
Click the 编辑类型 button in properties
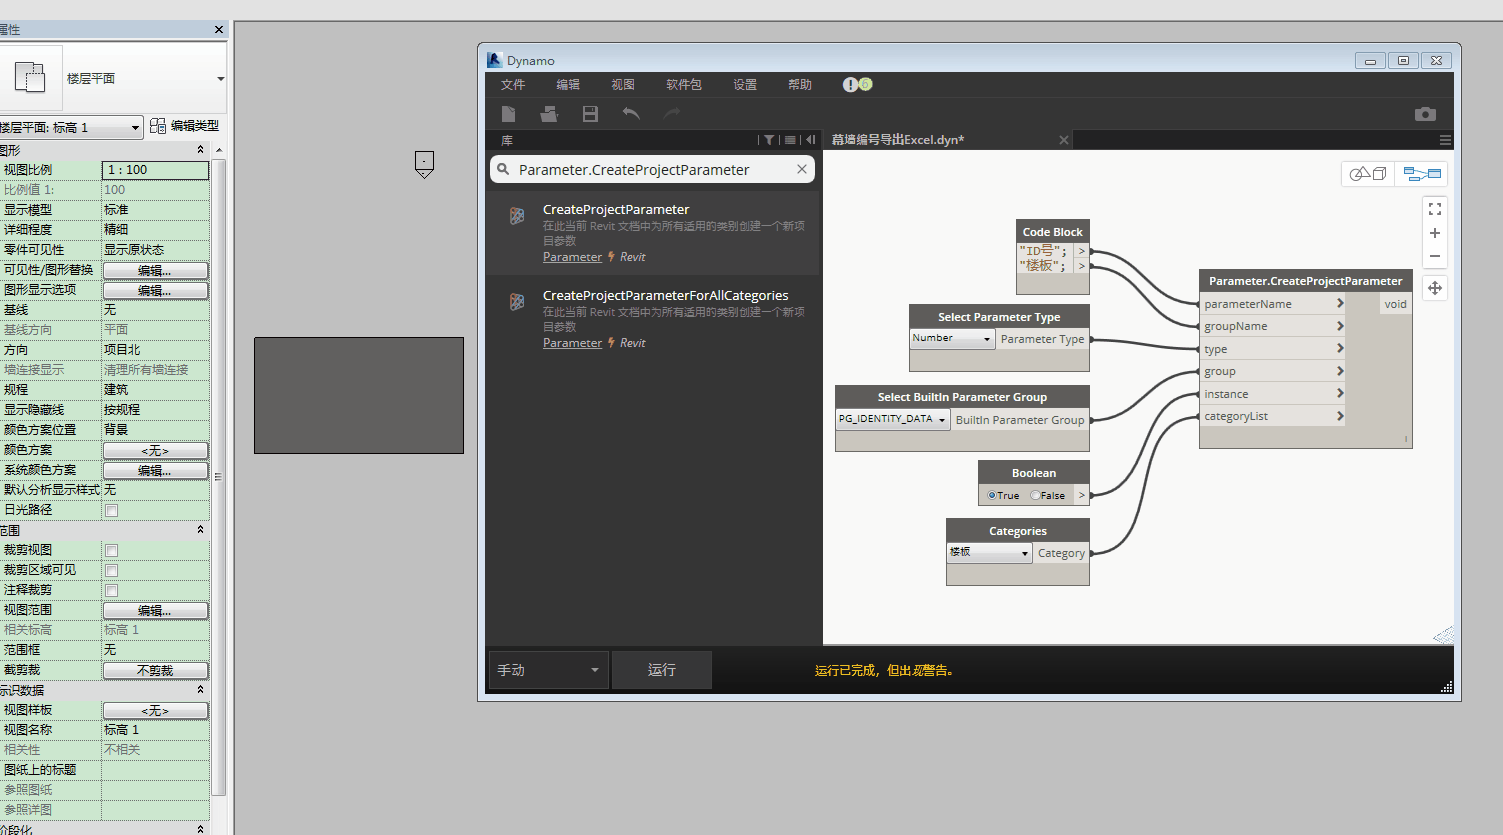pyautogui.click(x=185, y=126)
